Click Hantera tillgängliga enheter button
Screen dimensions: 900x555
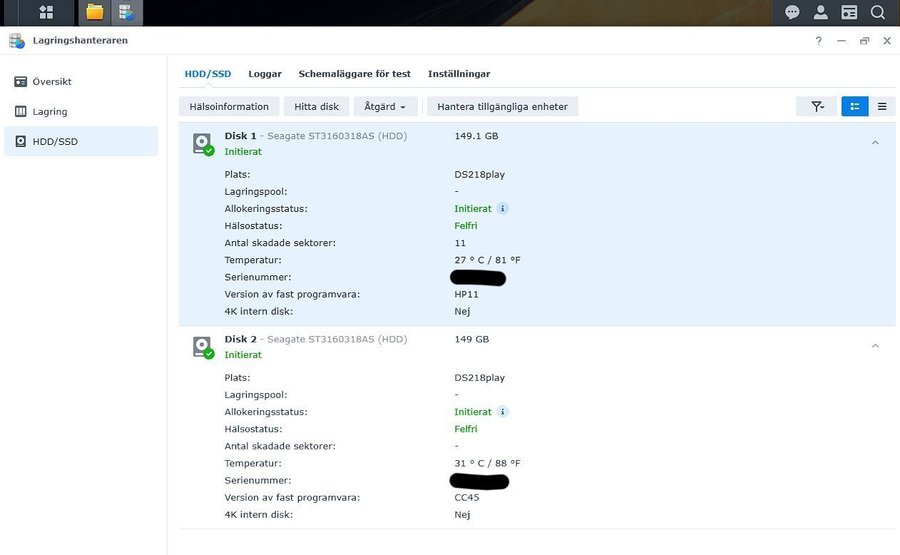pyautogui.click(x=502, y=106)
